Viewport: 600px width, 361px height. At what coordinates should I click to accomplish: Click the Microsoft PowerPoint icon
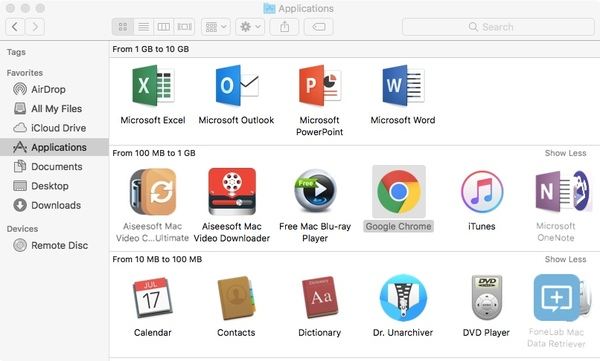320,85
